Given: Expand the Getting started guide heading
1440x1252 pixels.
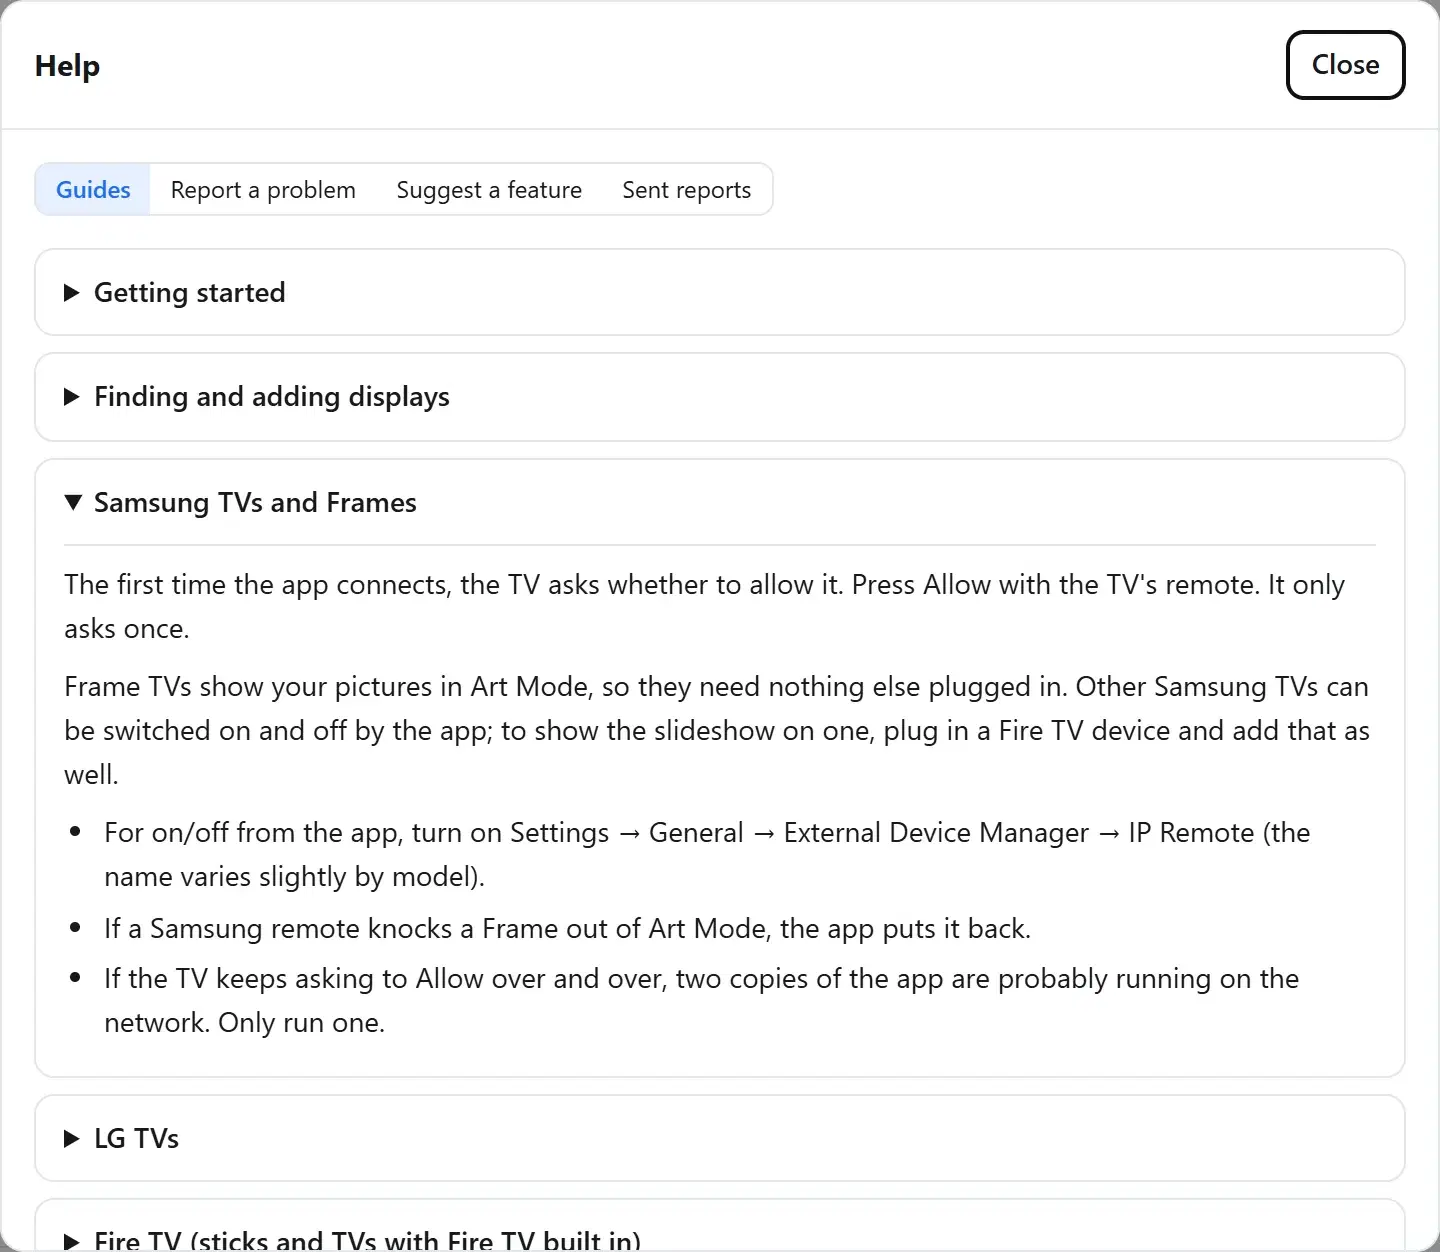Looking at the screenshot, I should [190, 293].
